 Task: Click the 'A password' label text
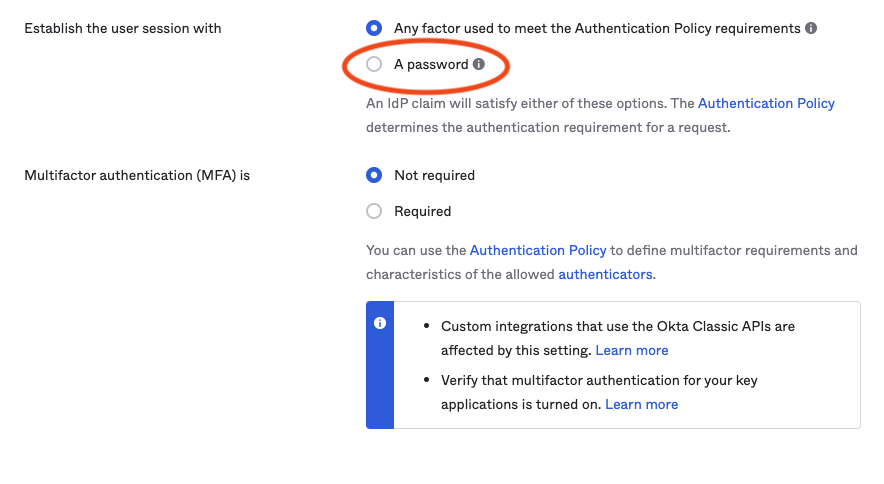pyautogui.click(x=431, y=64)
